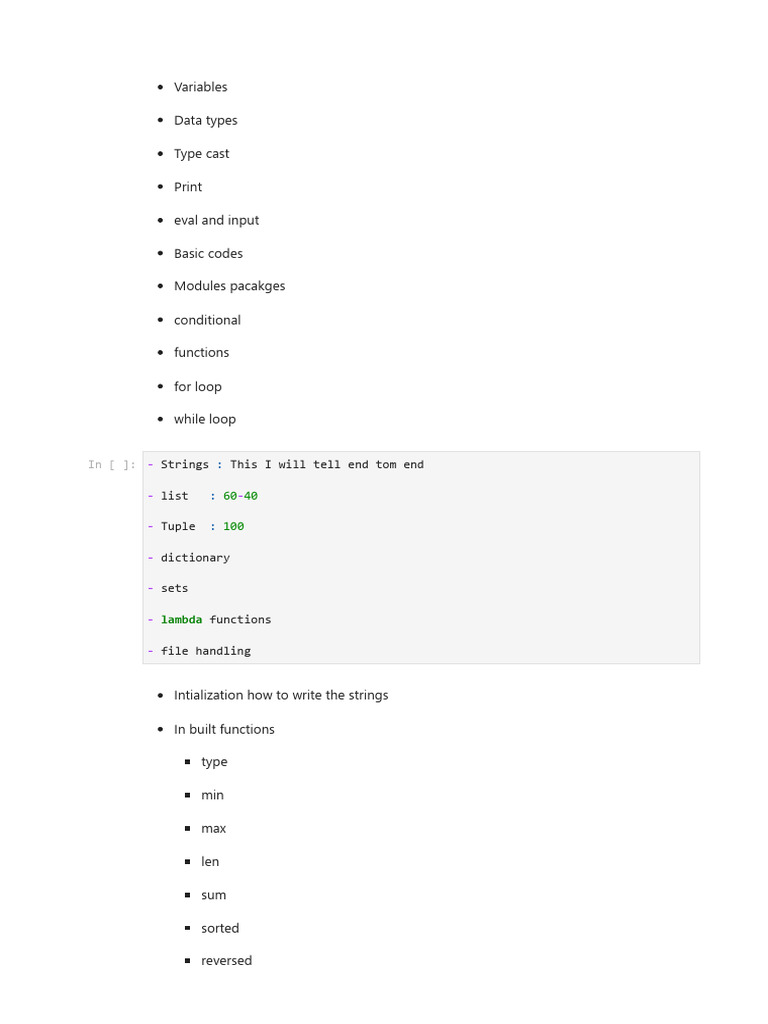Click the "dictionary" line in code cell
This screenshot has height=1024, width=768.
pos(195,558)
